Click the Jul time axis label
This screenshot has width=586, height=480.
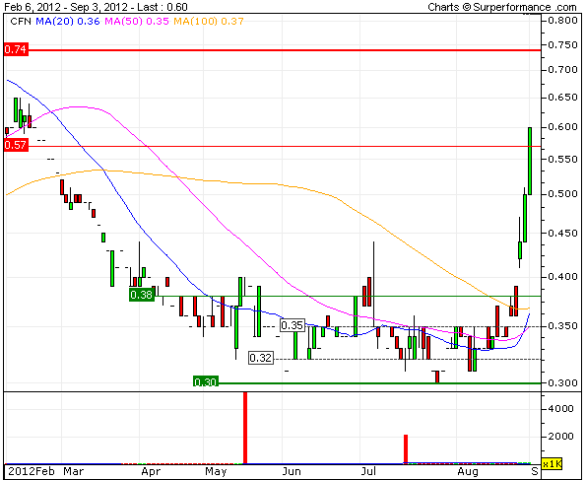(368, 471)
